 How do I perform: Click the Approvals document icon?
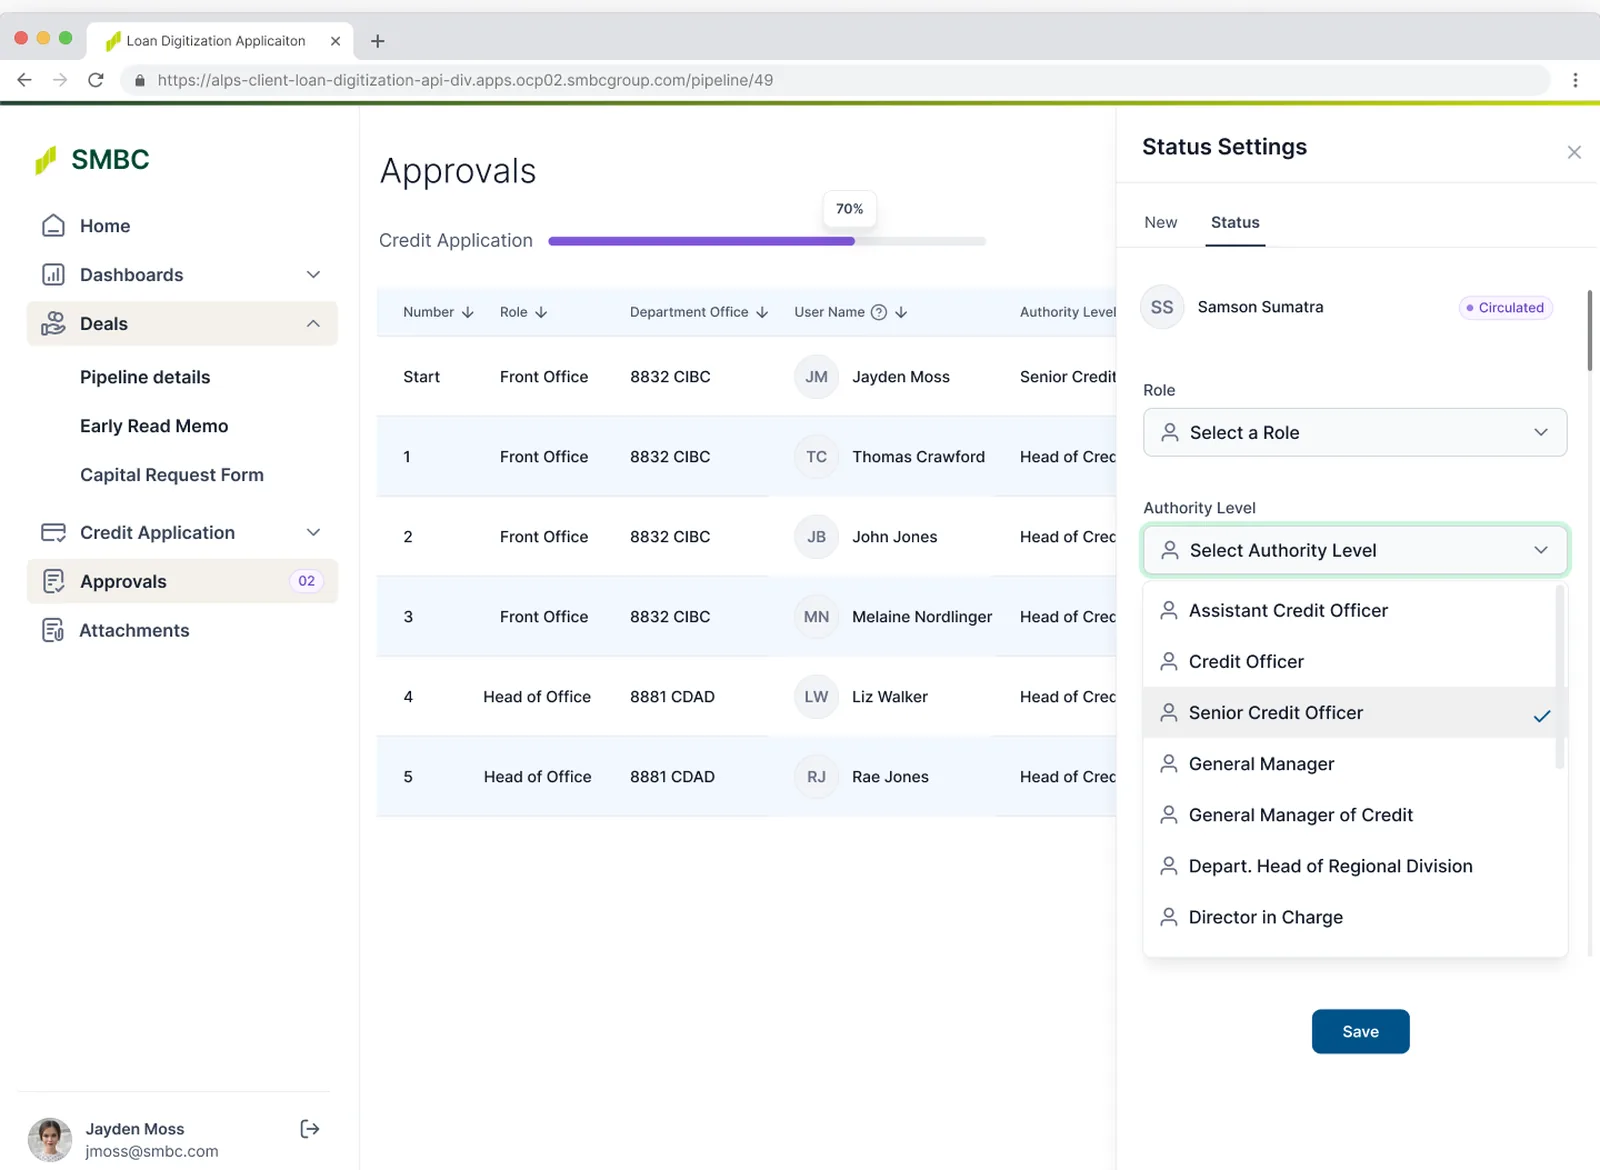click(53, 582)
